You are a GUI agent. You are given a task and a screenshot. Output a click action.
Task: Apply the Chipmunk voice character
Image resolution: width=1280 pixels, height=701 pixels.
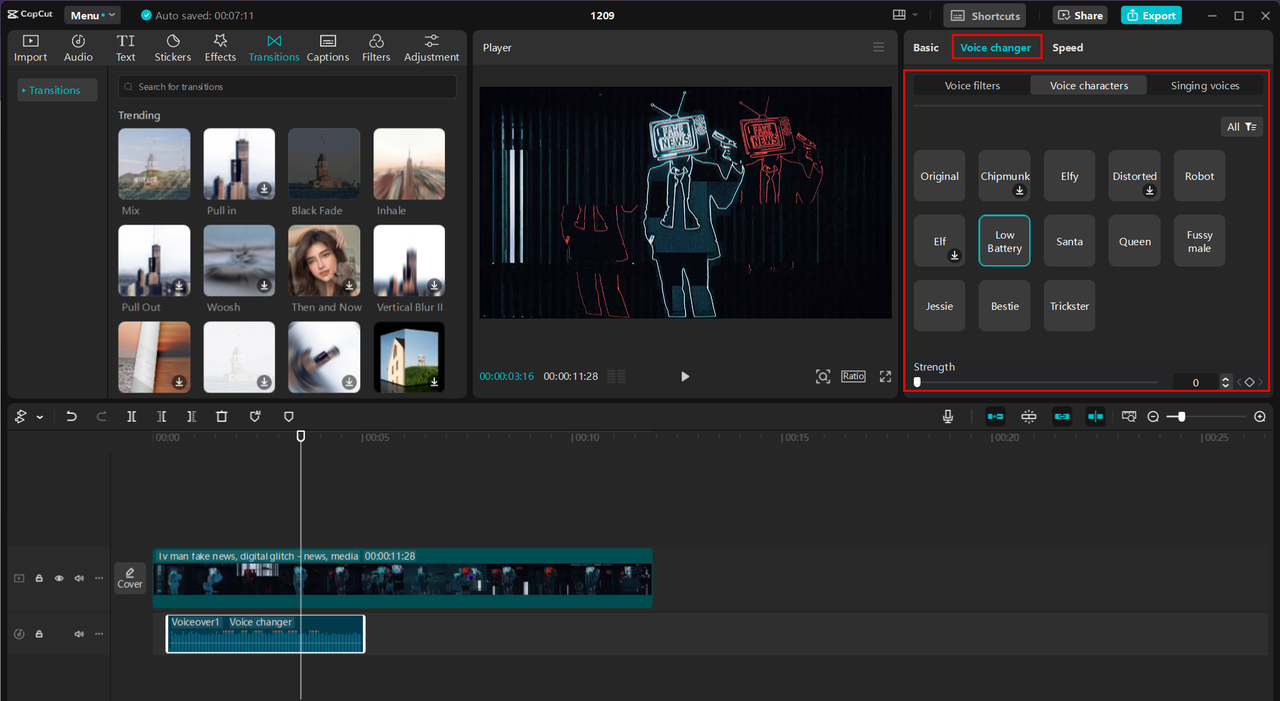[1005, 176]
